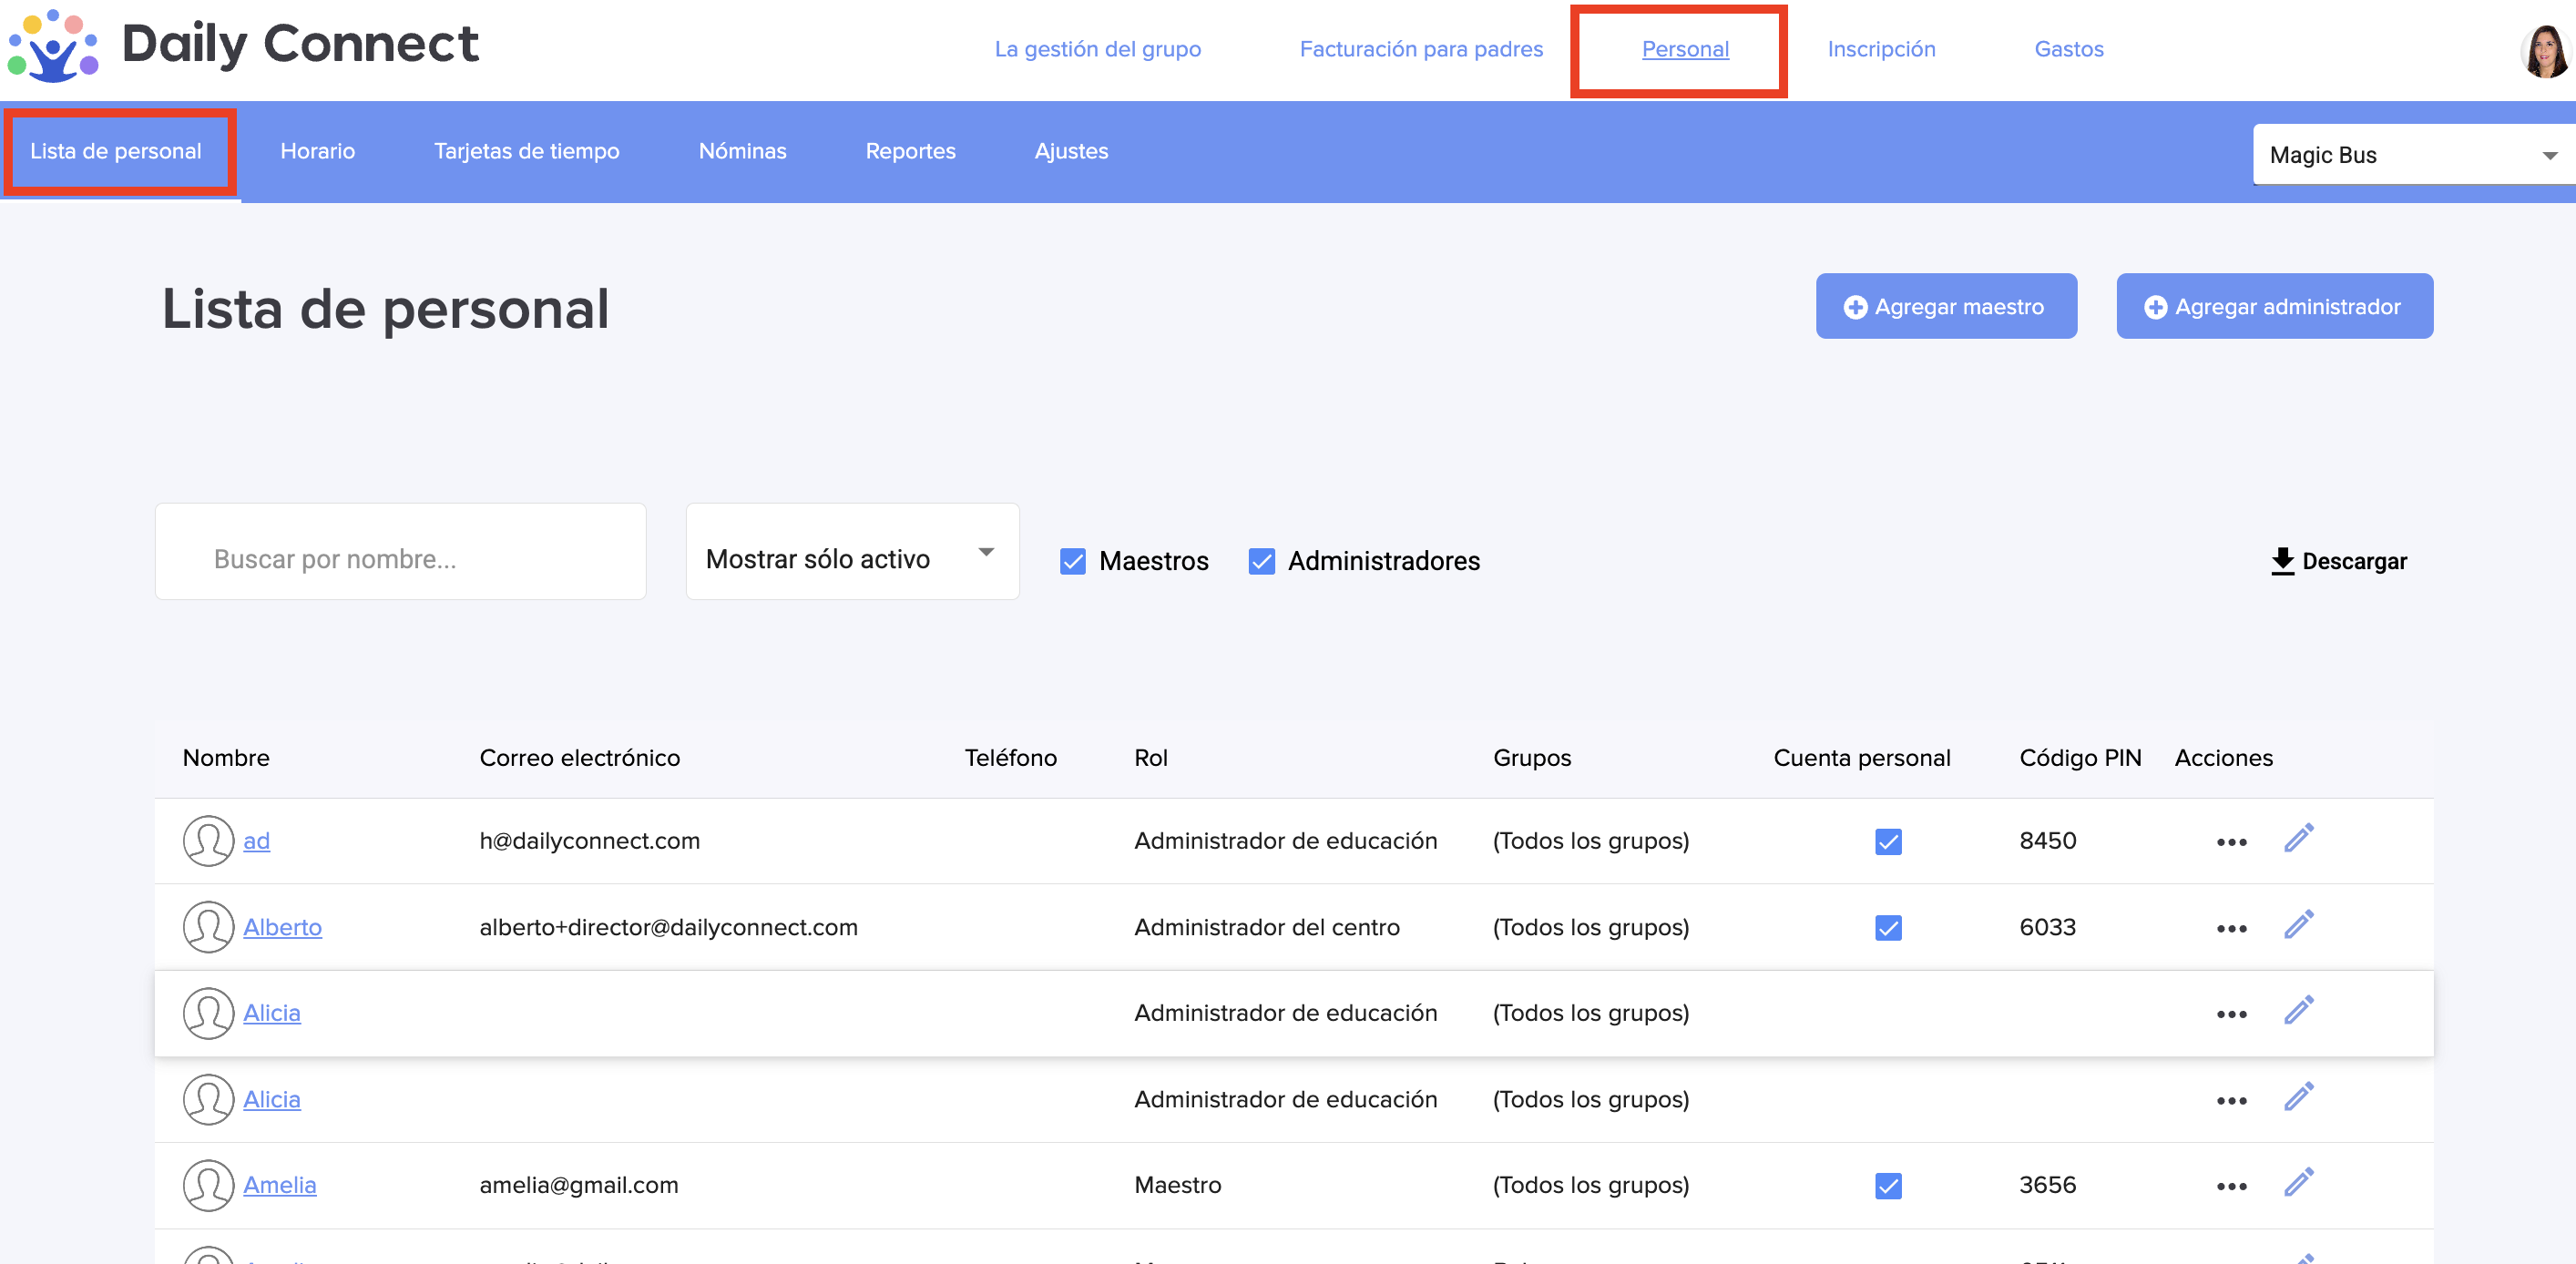This screenshot has height=1264, width=2576.
Task: Click Amelia's profile avatar icon
Action: coord(208,1185)
